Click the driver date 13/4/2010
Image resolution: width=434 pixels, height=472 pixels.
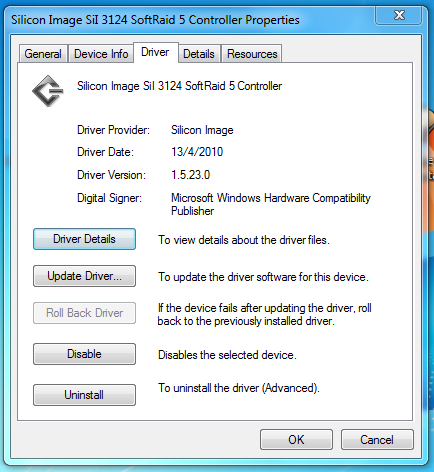(x=197, y=152)
